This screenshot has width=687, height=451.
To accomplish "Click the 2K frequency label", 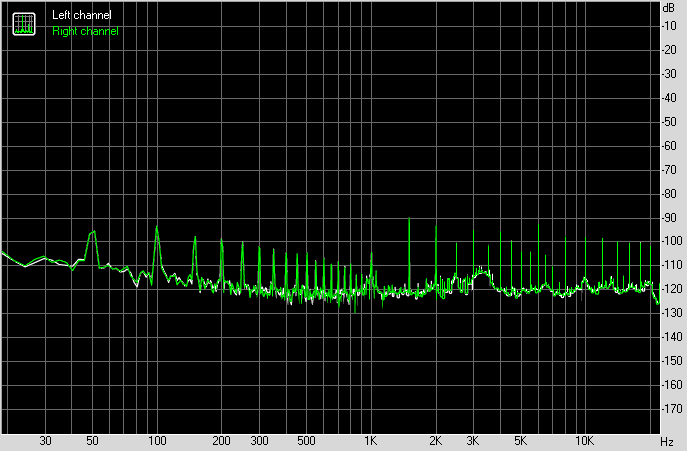I will (435, 441).
